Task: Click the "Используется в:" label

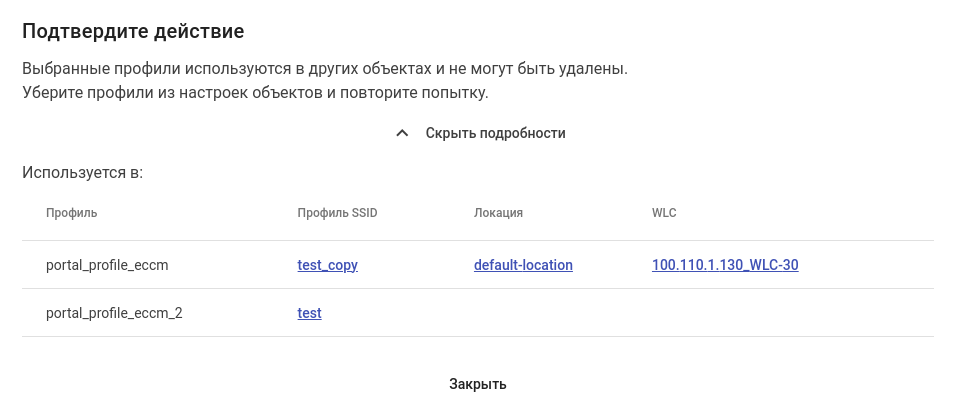Action: coord(83,173)
